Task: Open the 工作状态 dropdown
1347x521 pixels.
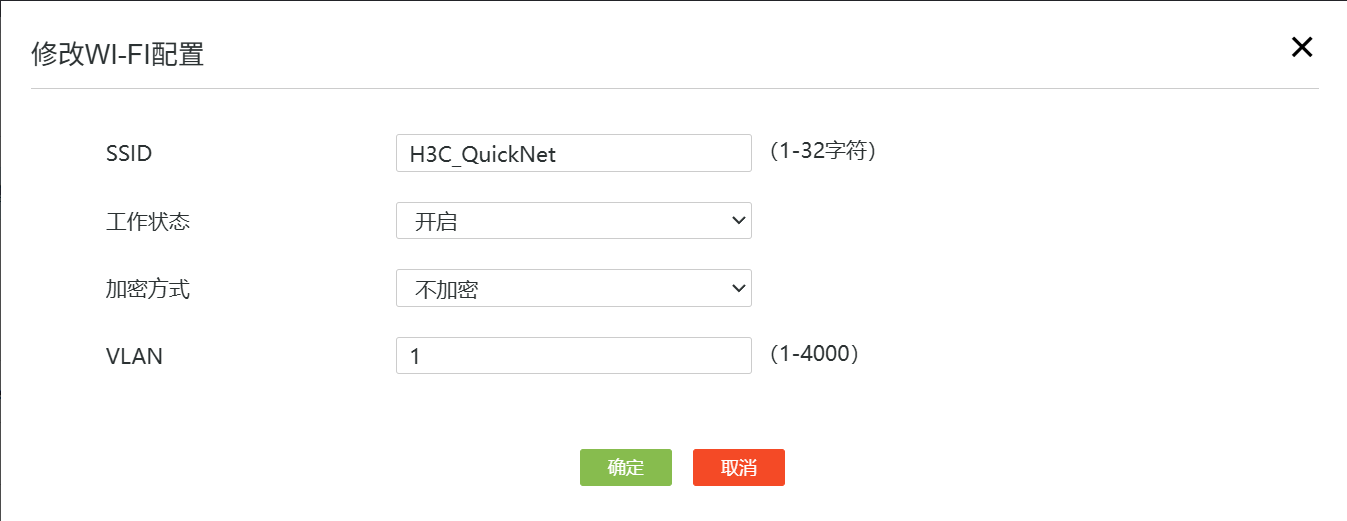Action: (573, 221)
